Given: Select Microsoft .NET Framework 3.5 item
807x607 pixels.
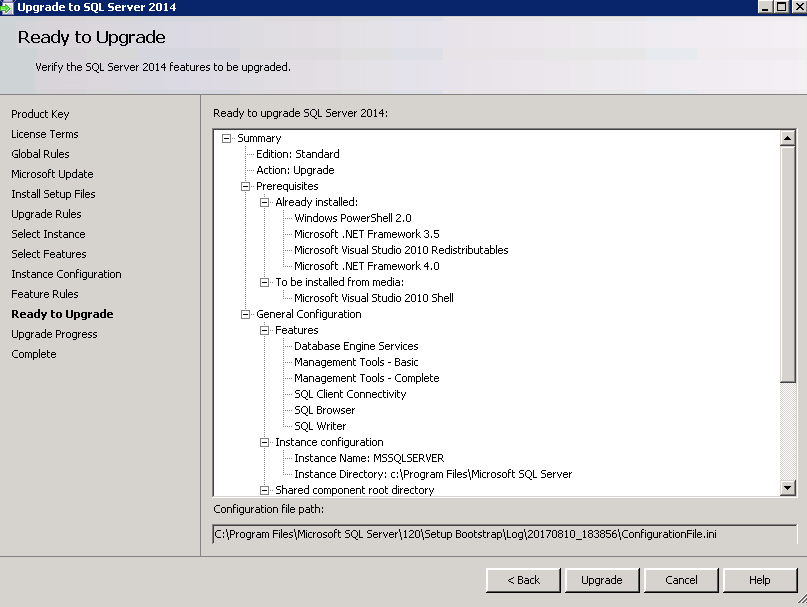Looking at the screenshot, I should pos(366,234).
